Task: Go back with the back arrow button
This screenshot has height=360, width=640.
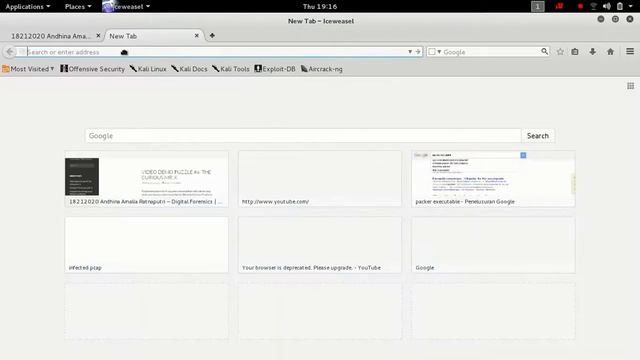Action: [10, 52]
